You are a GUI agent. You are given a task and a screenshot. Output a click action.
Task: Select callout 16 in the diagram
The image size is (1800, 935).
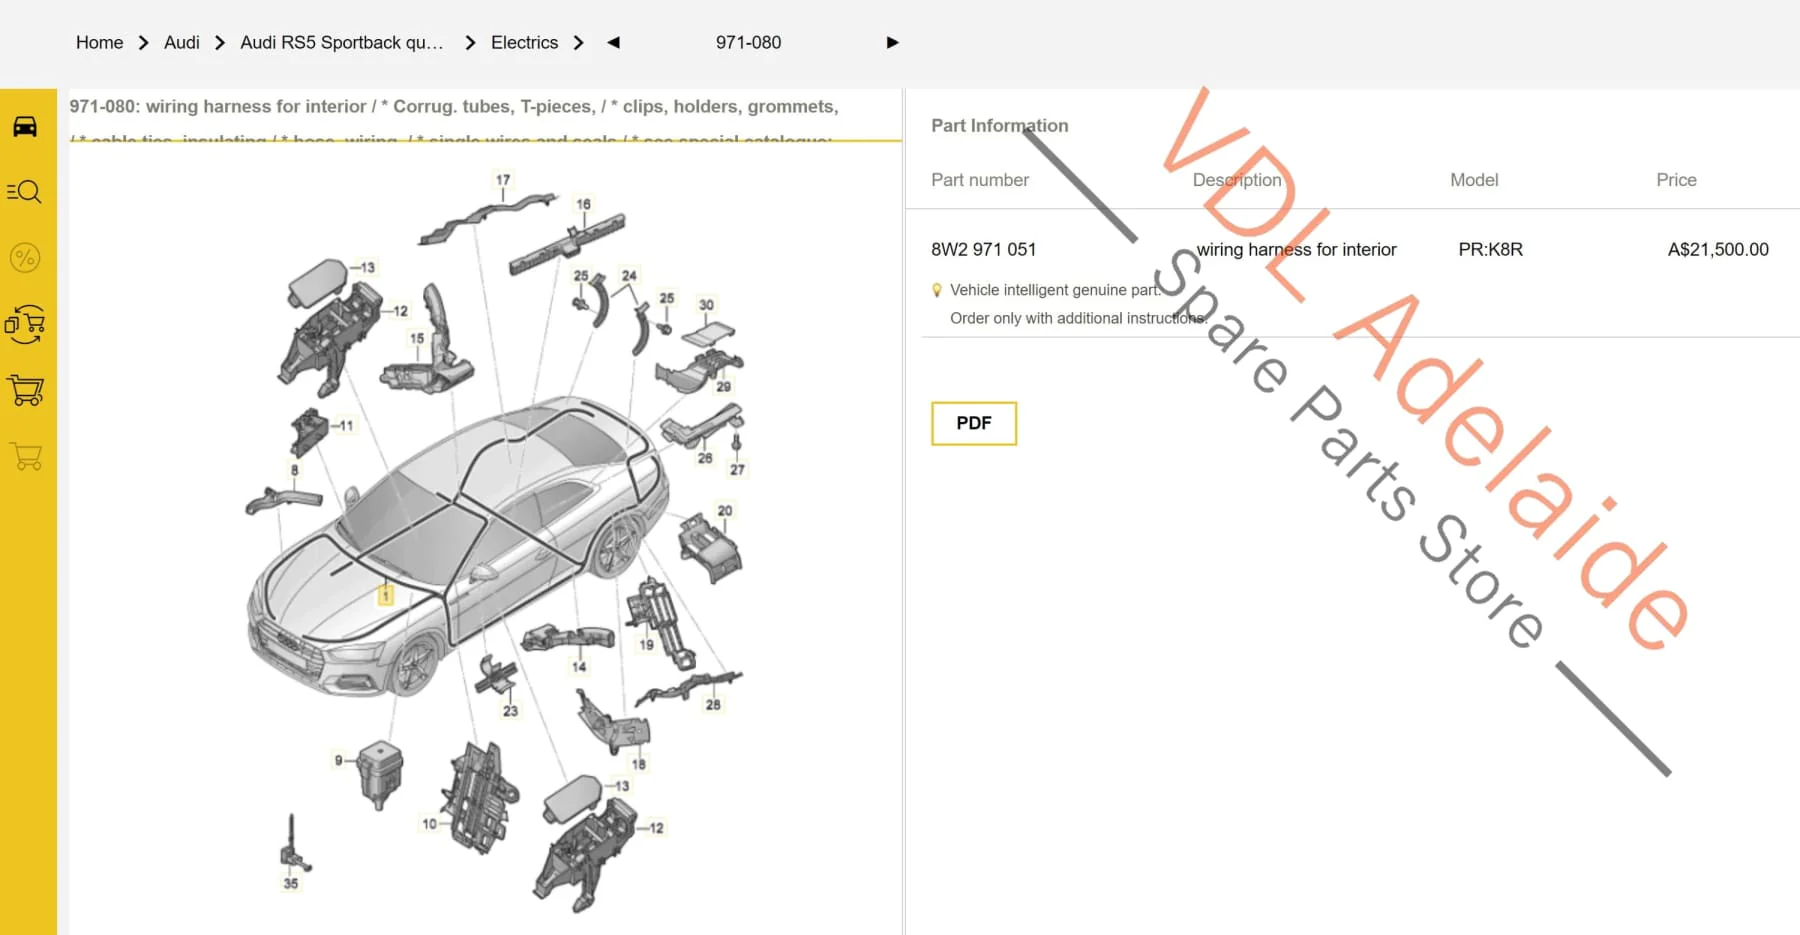(x=583, y=204)
